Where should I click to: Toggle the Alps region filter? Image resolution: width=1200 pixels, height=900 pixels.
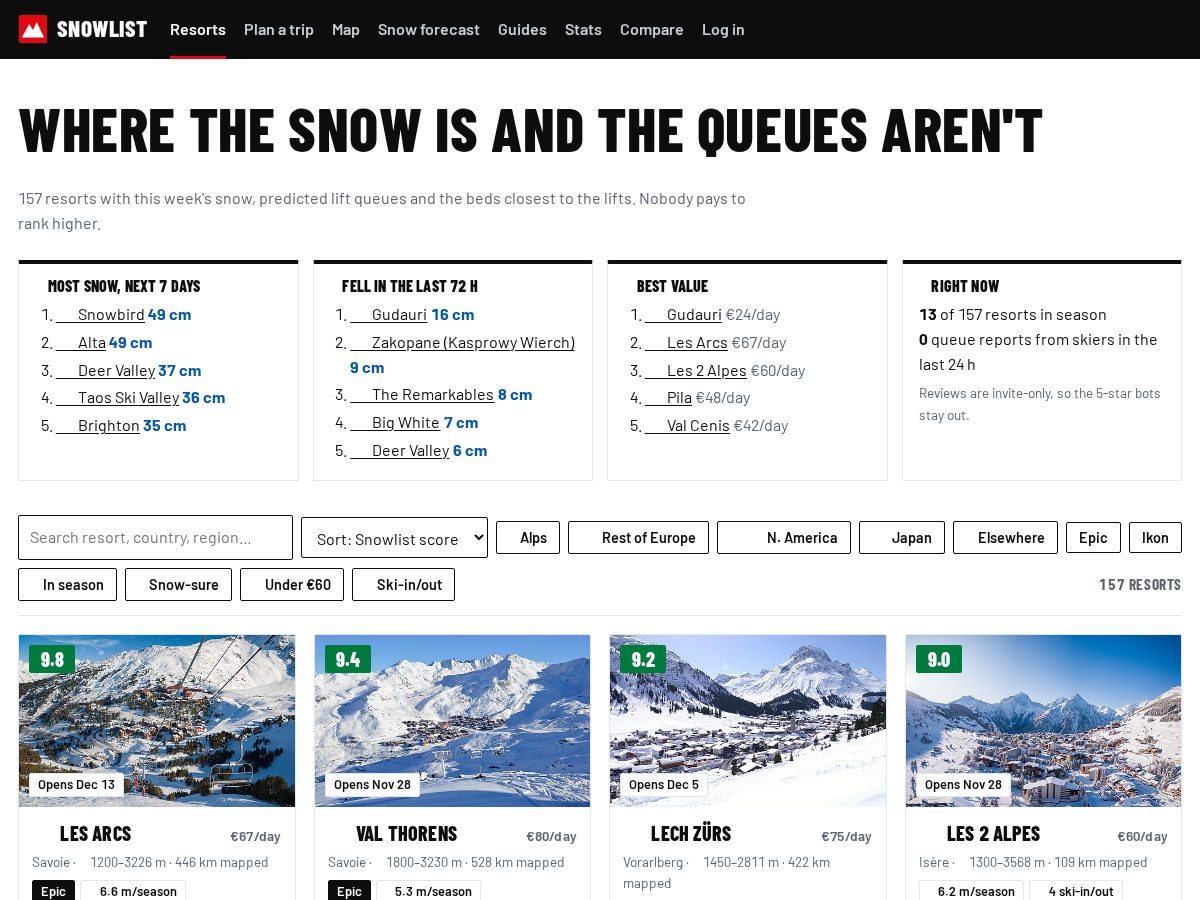(x=528, y=538)
